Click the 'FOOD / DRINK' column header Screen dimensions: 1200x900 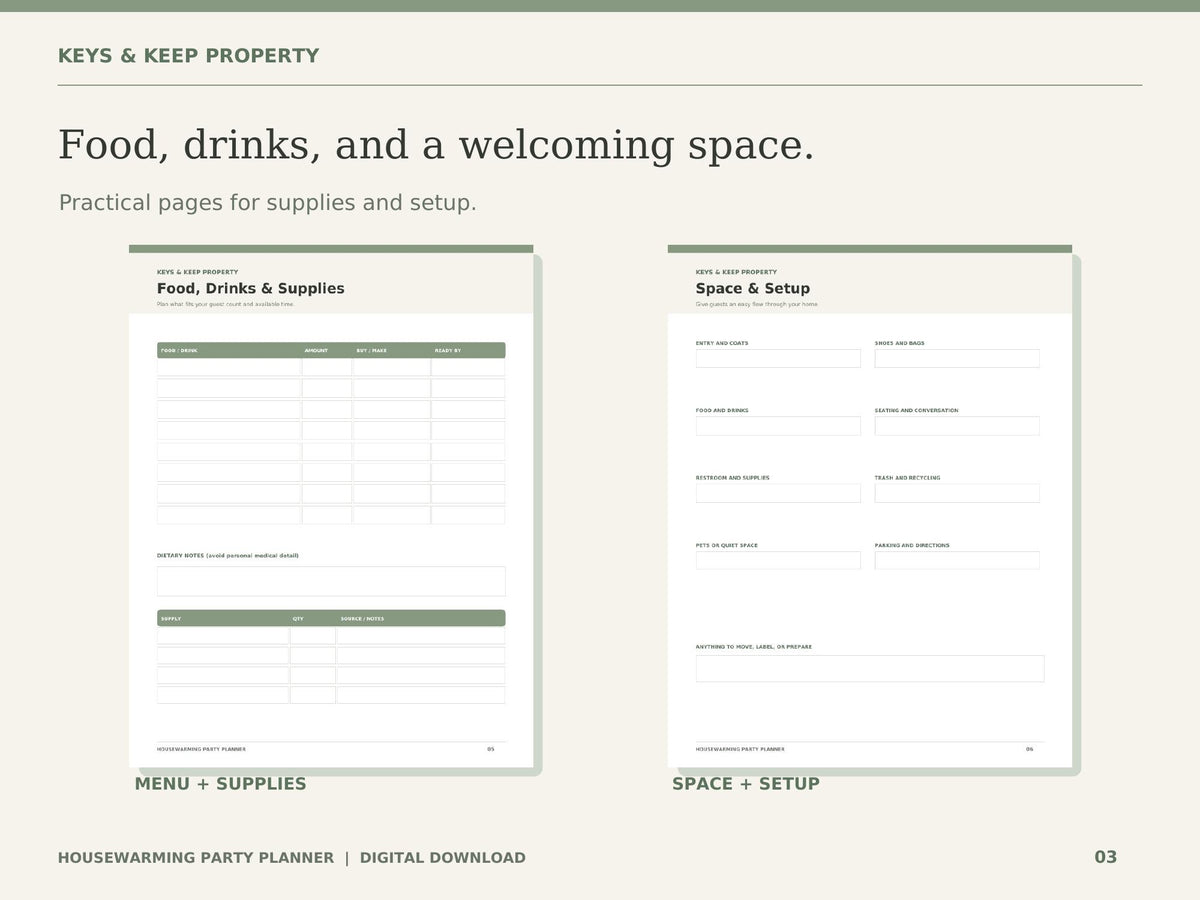click(x=180, y=351)
